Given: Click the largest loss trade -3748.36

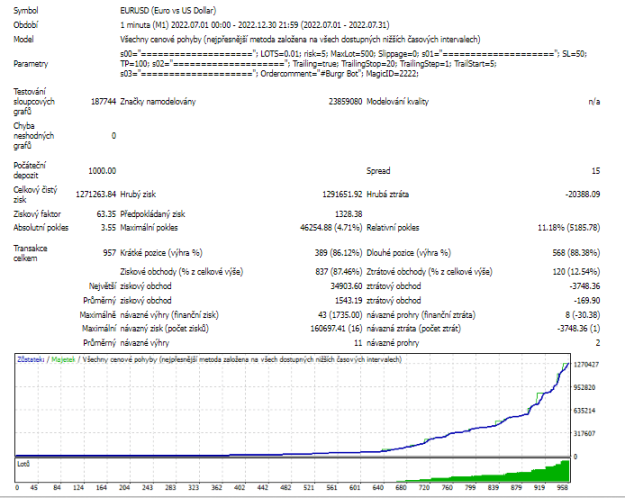Looking at the screenshot, I should (585, 286).
